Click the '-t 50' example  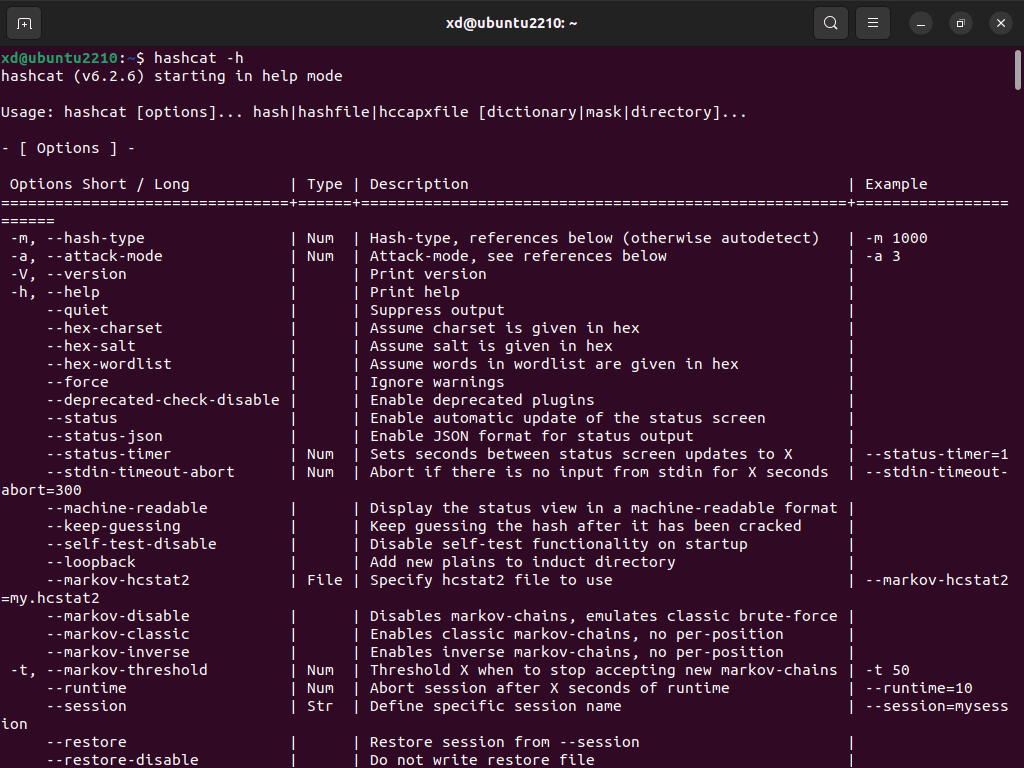point(888,670)
